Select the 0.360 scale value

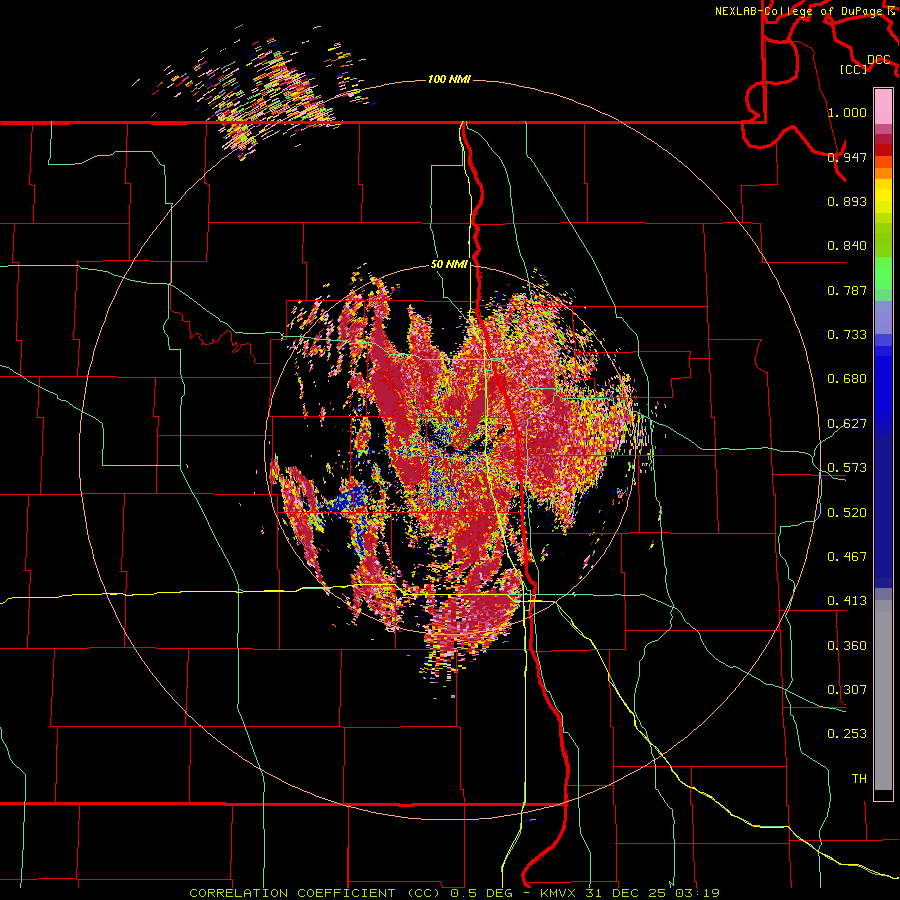pos(847,646)
